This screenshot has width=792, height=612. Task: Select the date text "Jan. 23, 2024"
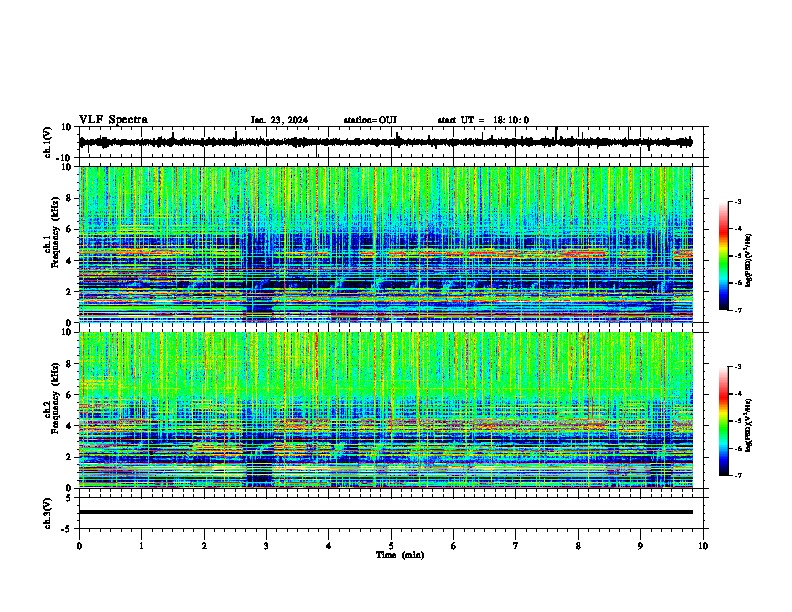pos(279,120)
